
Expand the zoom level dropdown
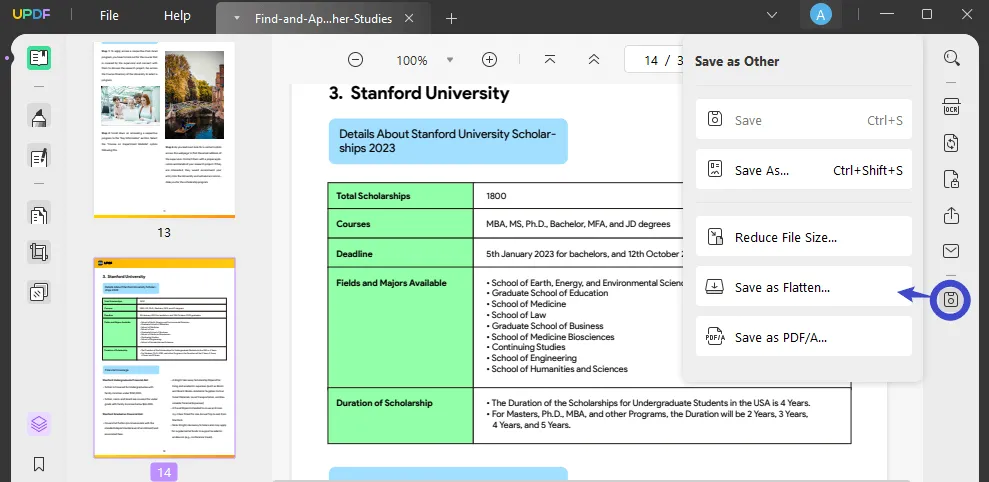(450, 60)
